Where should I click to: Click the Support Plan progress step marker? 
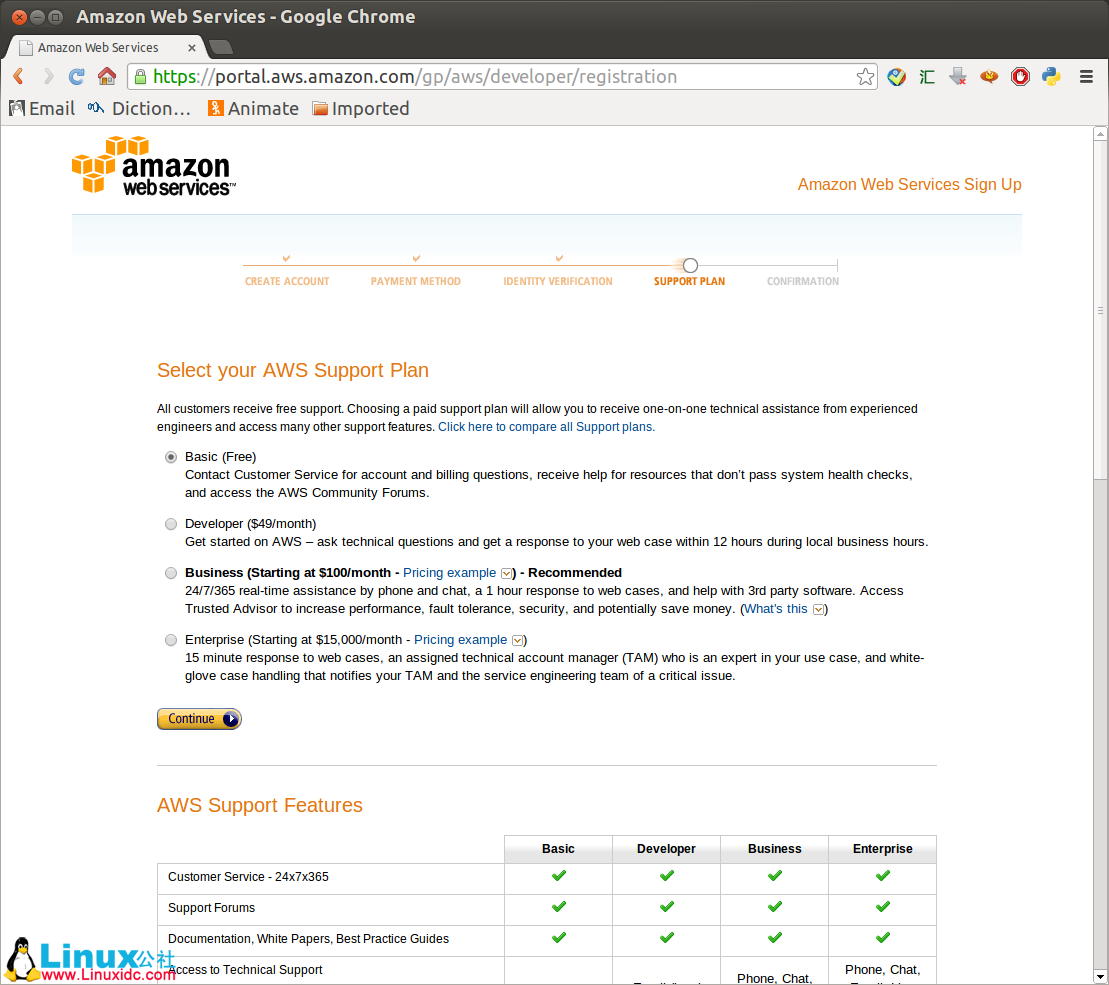(690, 265)
